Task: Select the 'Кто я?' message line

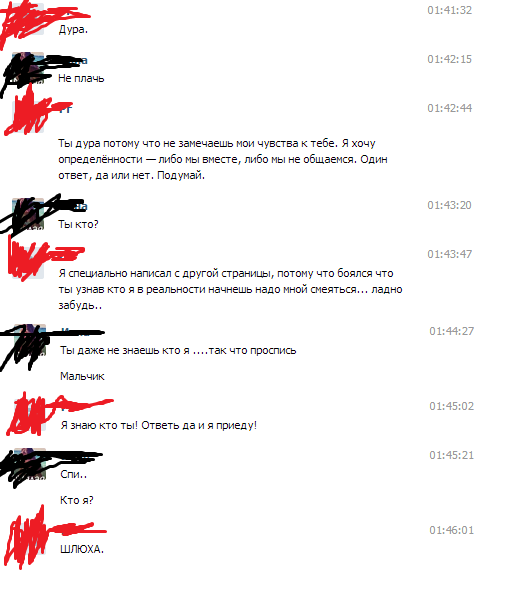Action: pyautogui.click(x=77, y=501)
